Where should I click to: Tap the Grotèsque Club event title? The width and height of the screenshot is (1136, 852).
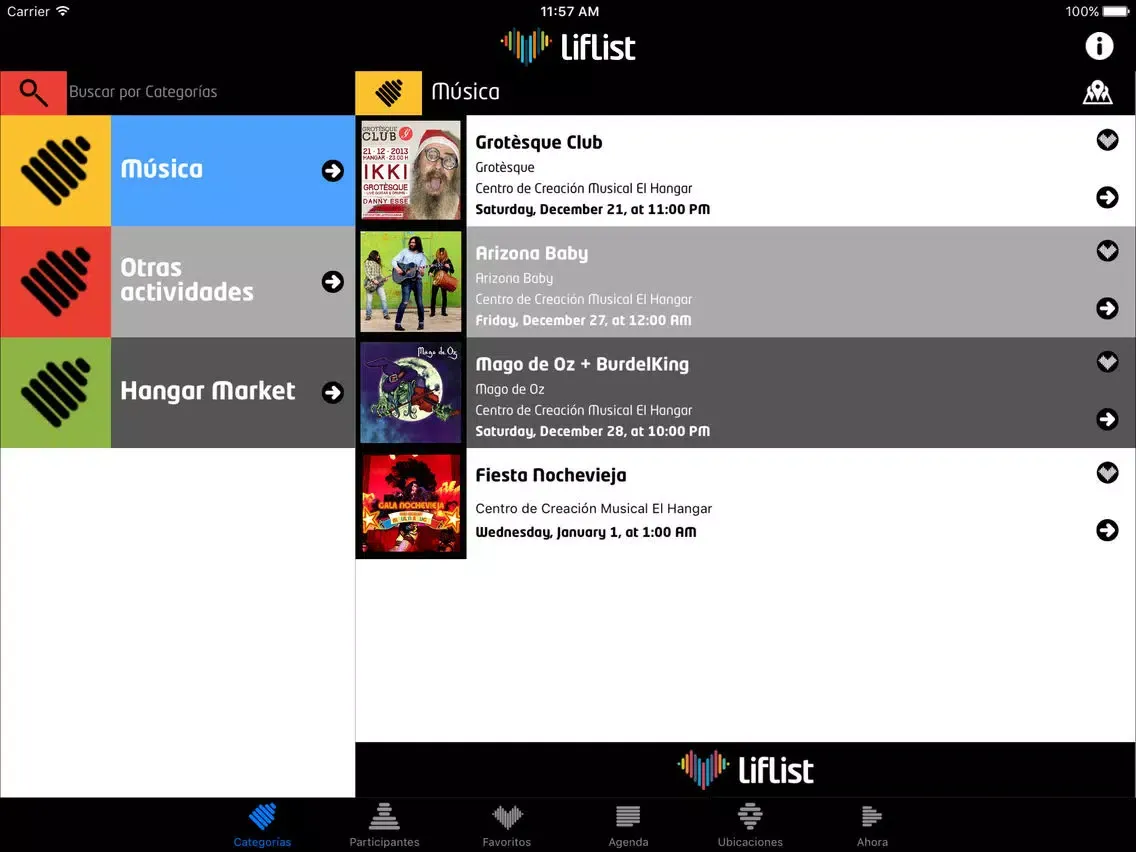coord(539,143)
